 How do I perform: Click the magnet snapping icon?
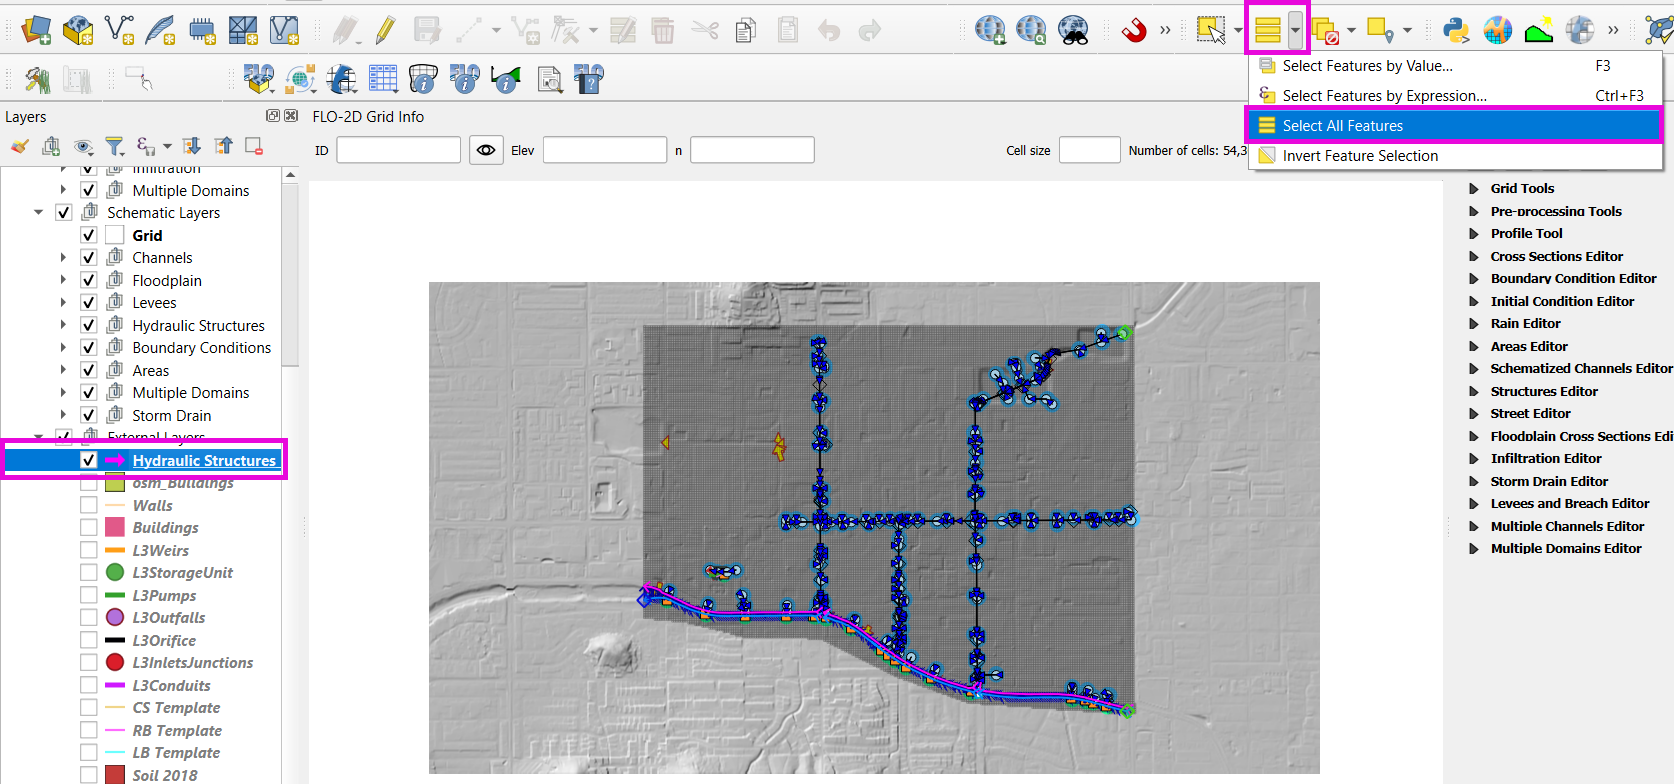click(1133, 31)
